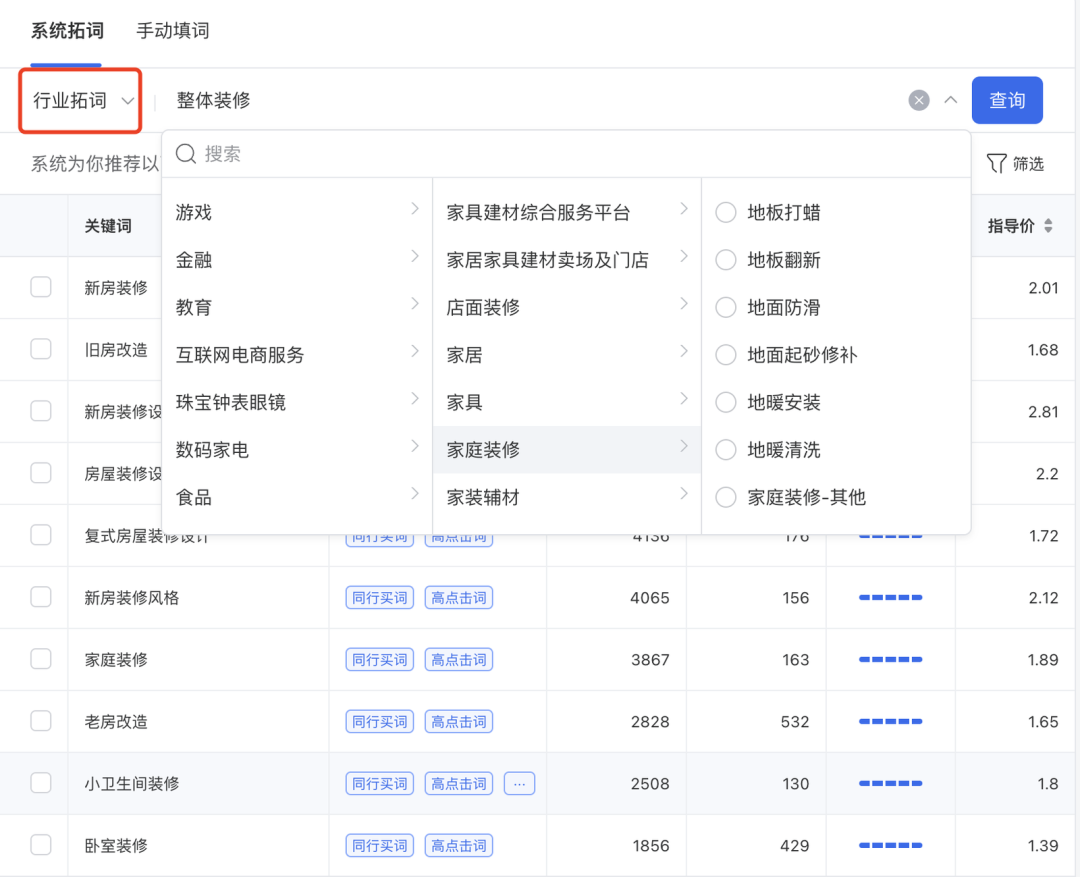Click the 查询 button
1080x877 pixels.
tap(1007, 100)
